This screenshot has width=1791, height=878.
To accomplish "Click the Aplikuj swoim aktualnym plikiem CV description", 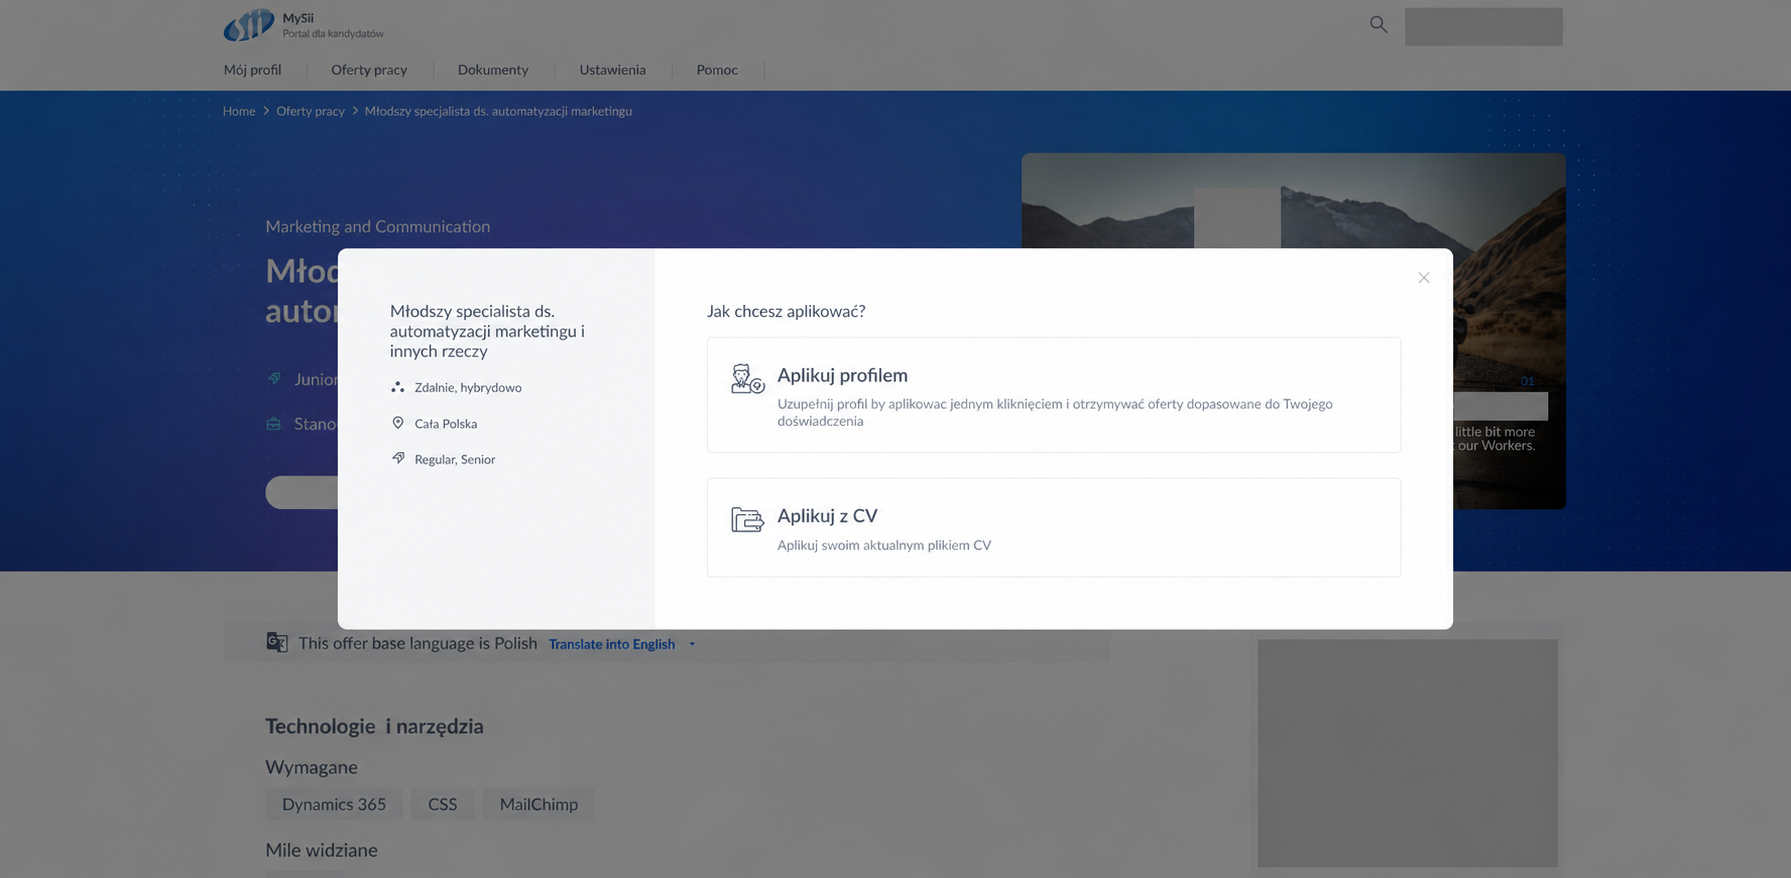I will pos(884,545).
